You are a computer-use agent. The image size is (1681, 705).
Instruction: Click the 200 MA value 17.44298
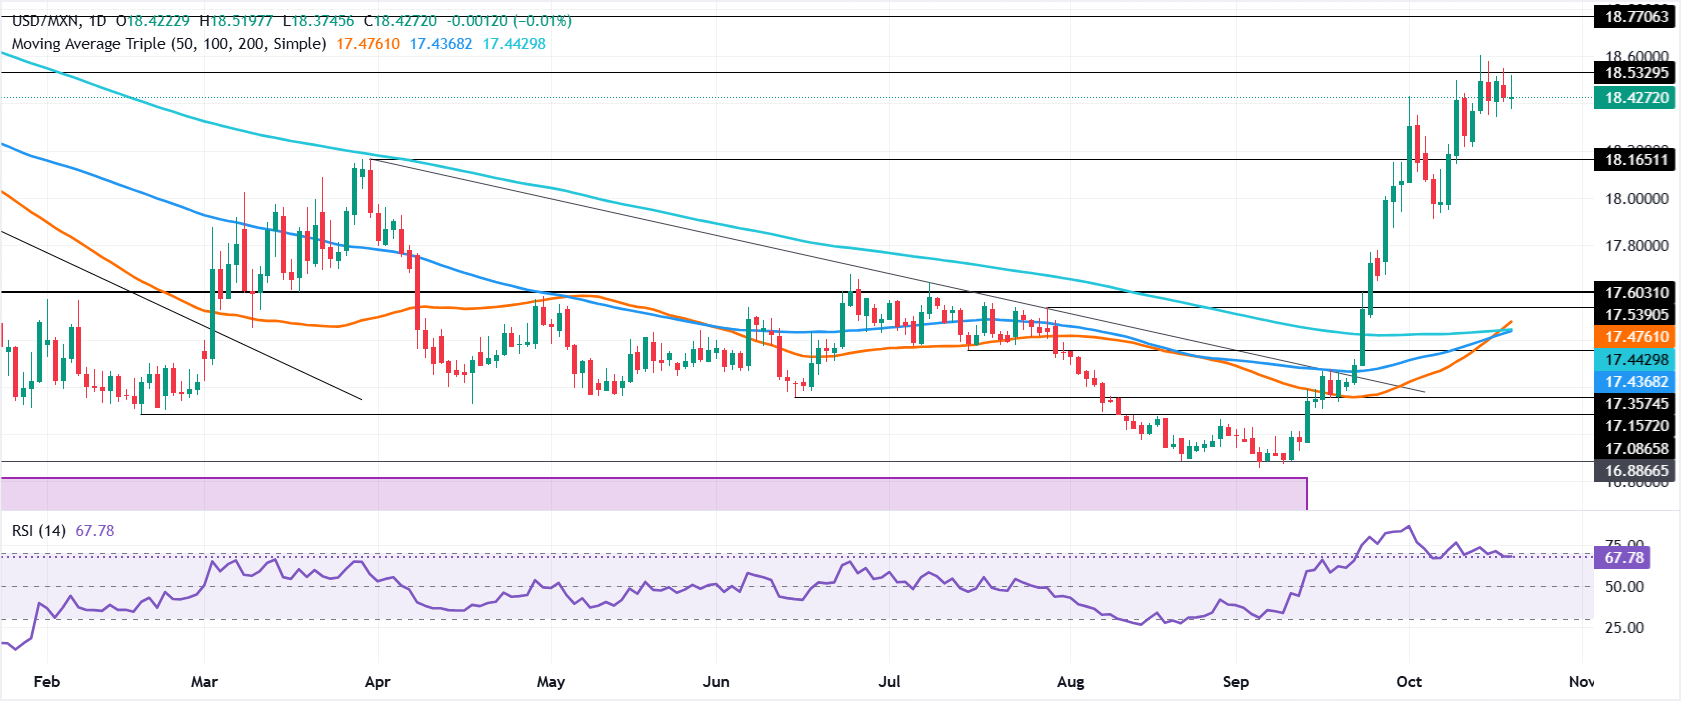coord(514,44)
